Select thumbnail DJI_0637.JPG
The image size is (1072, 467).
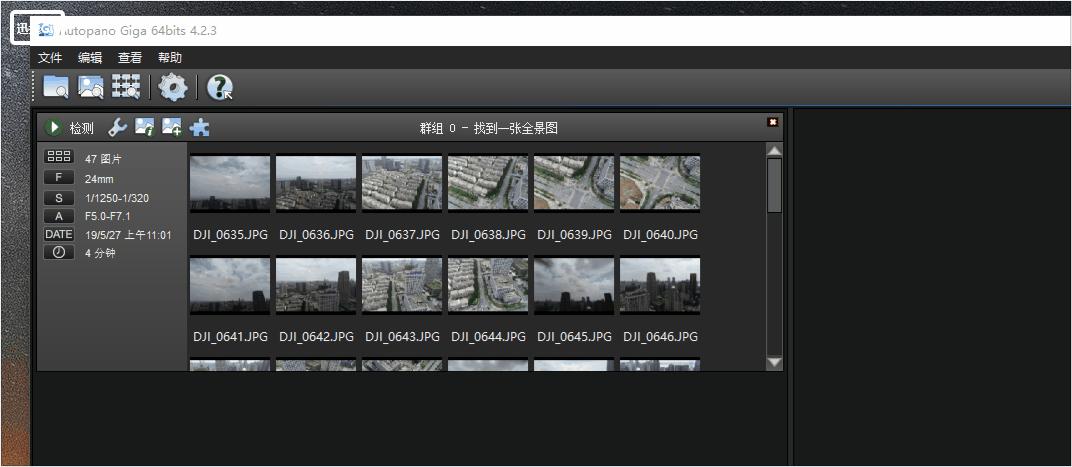coord(402,183)
